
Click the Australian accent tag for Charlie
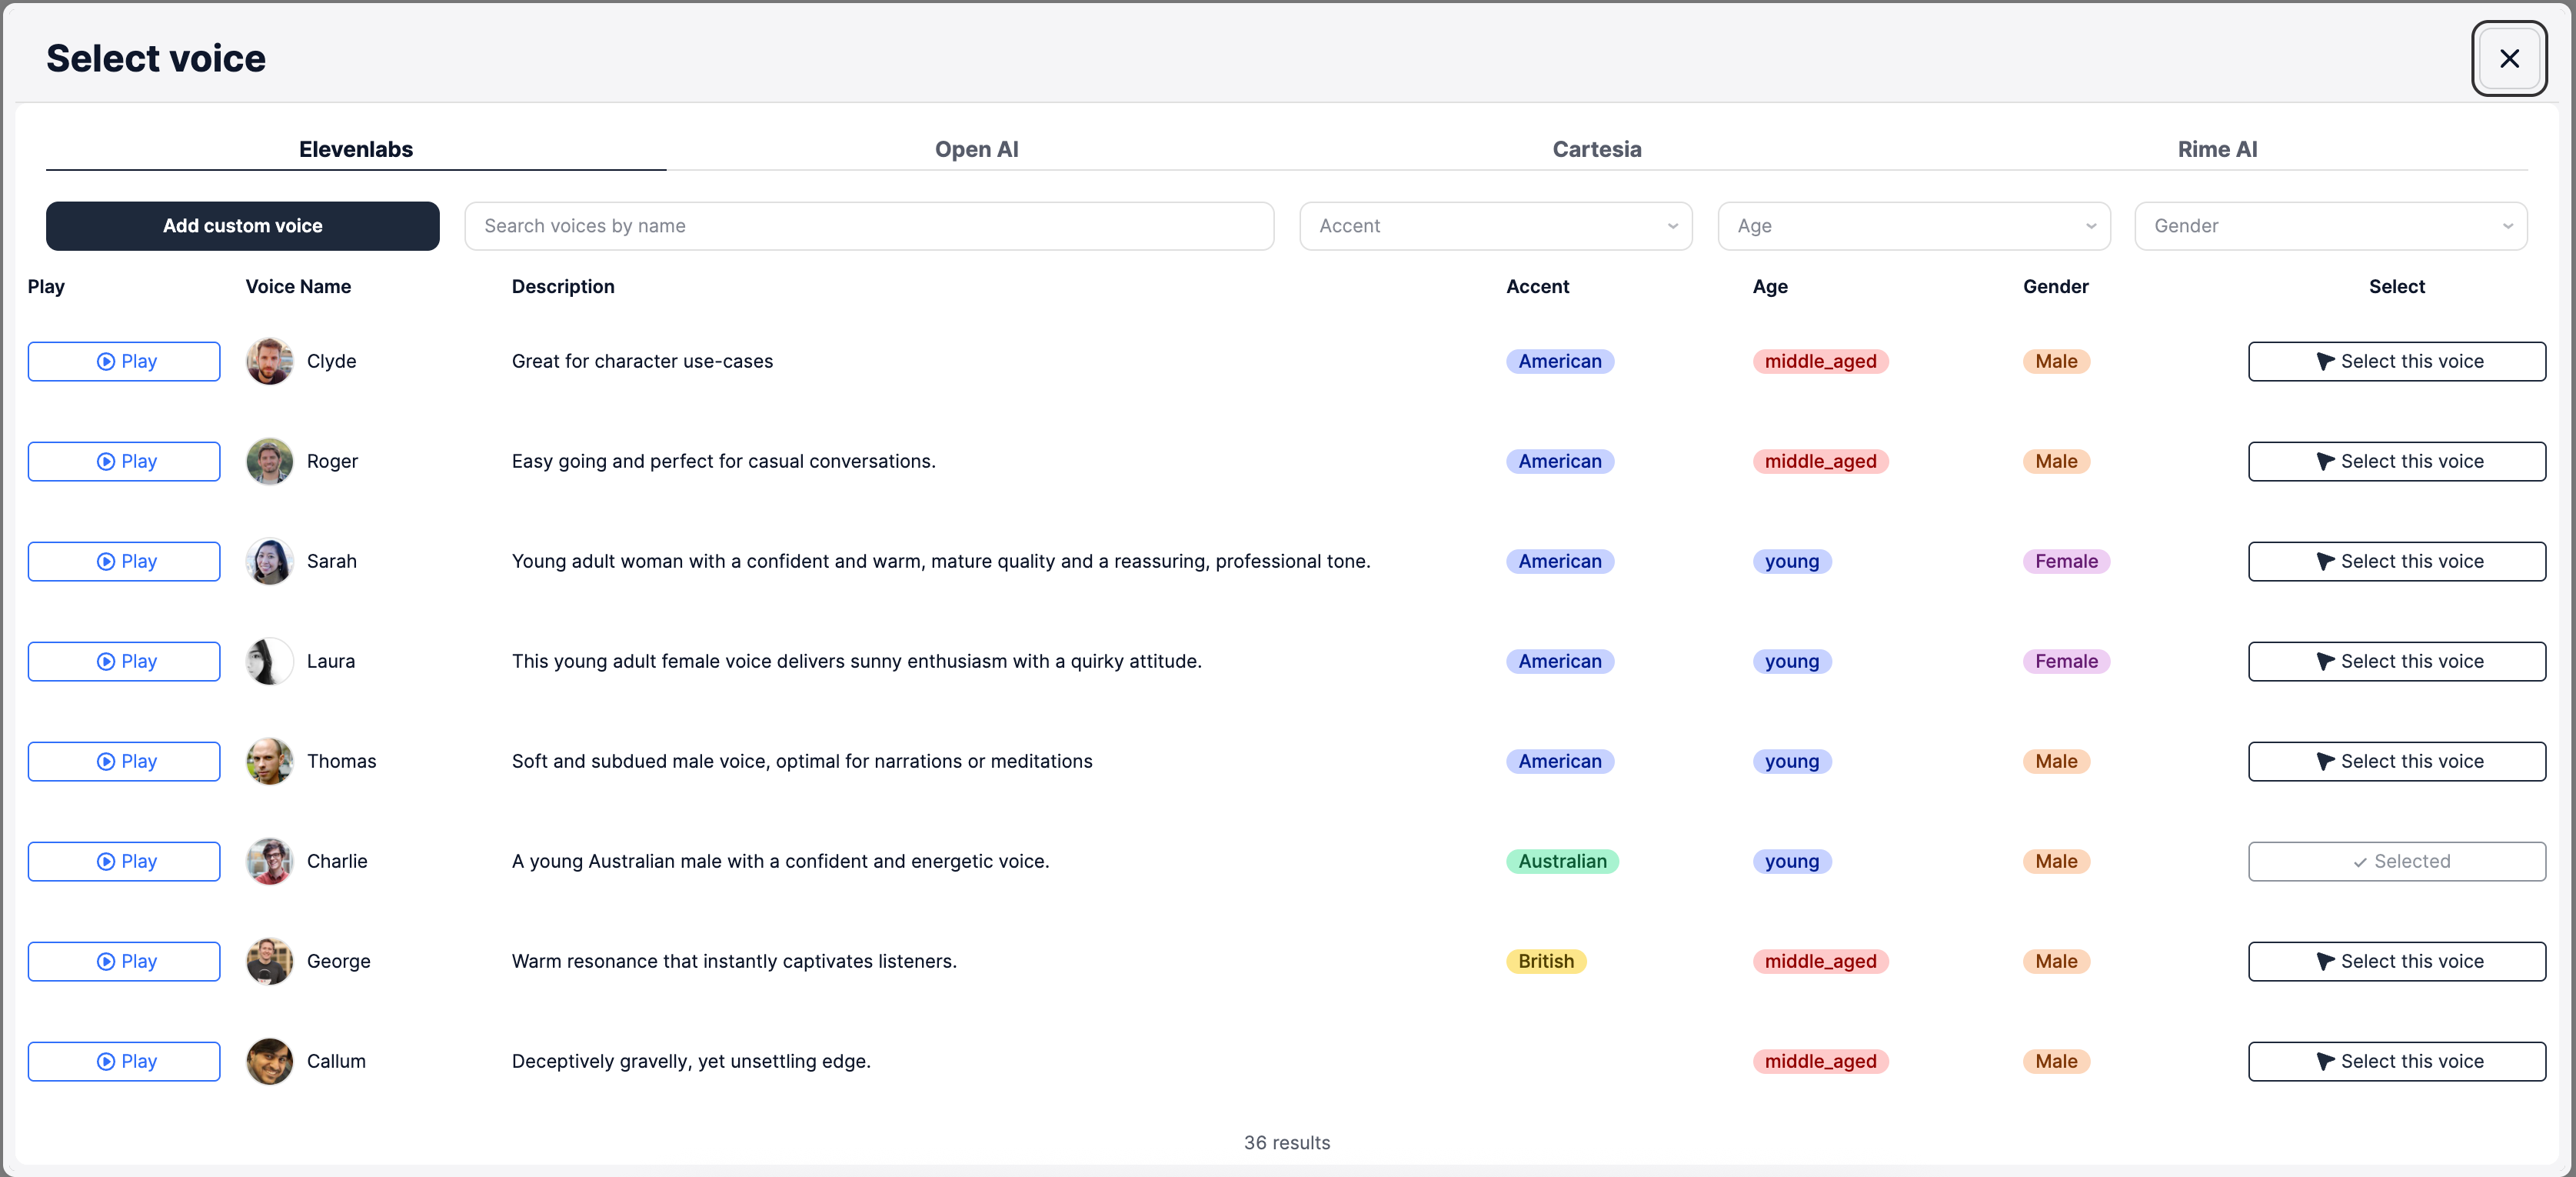point(1562,861)
